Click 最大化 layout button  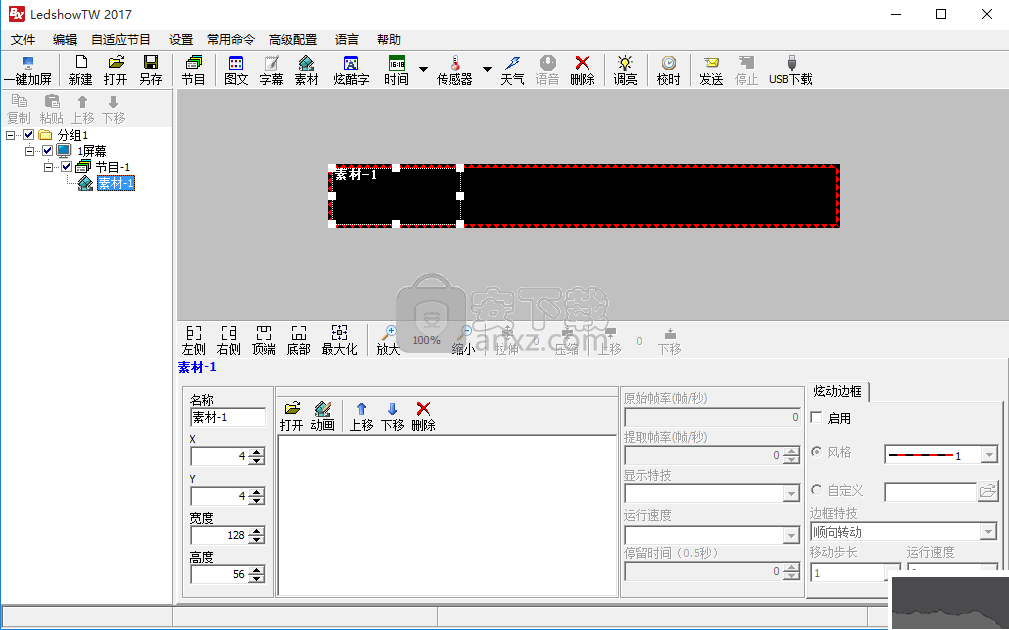(339, 340)
